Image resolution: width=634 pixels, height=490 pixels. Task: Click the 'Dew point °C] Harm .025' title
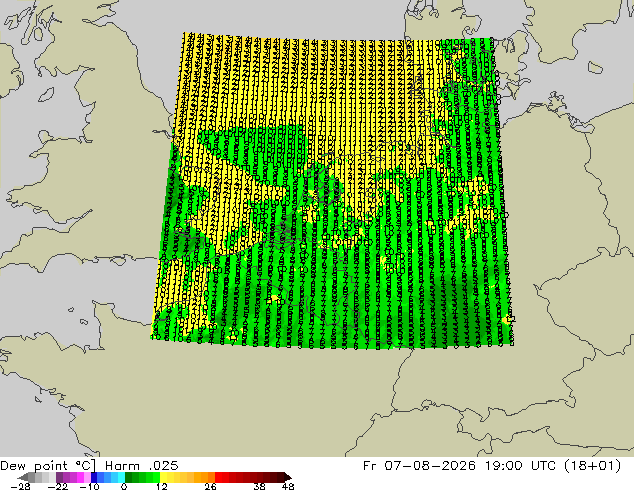tap(89, 466)
